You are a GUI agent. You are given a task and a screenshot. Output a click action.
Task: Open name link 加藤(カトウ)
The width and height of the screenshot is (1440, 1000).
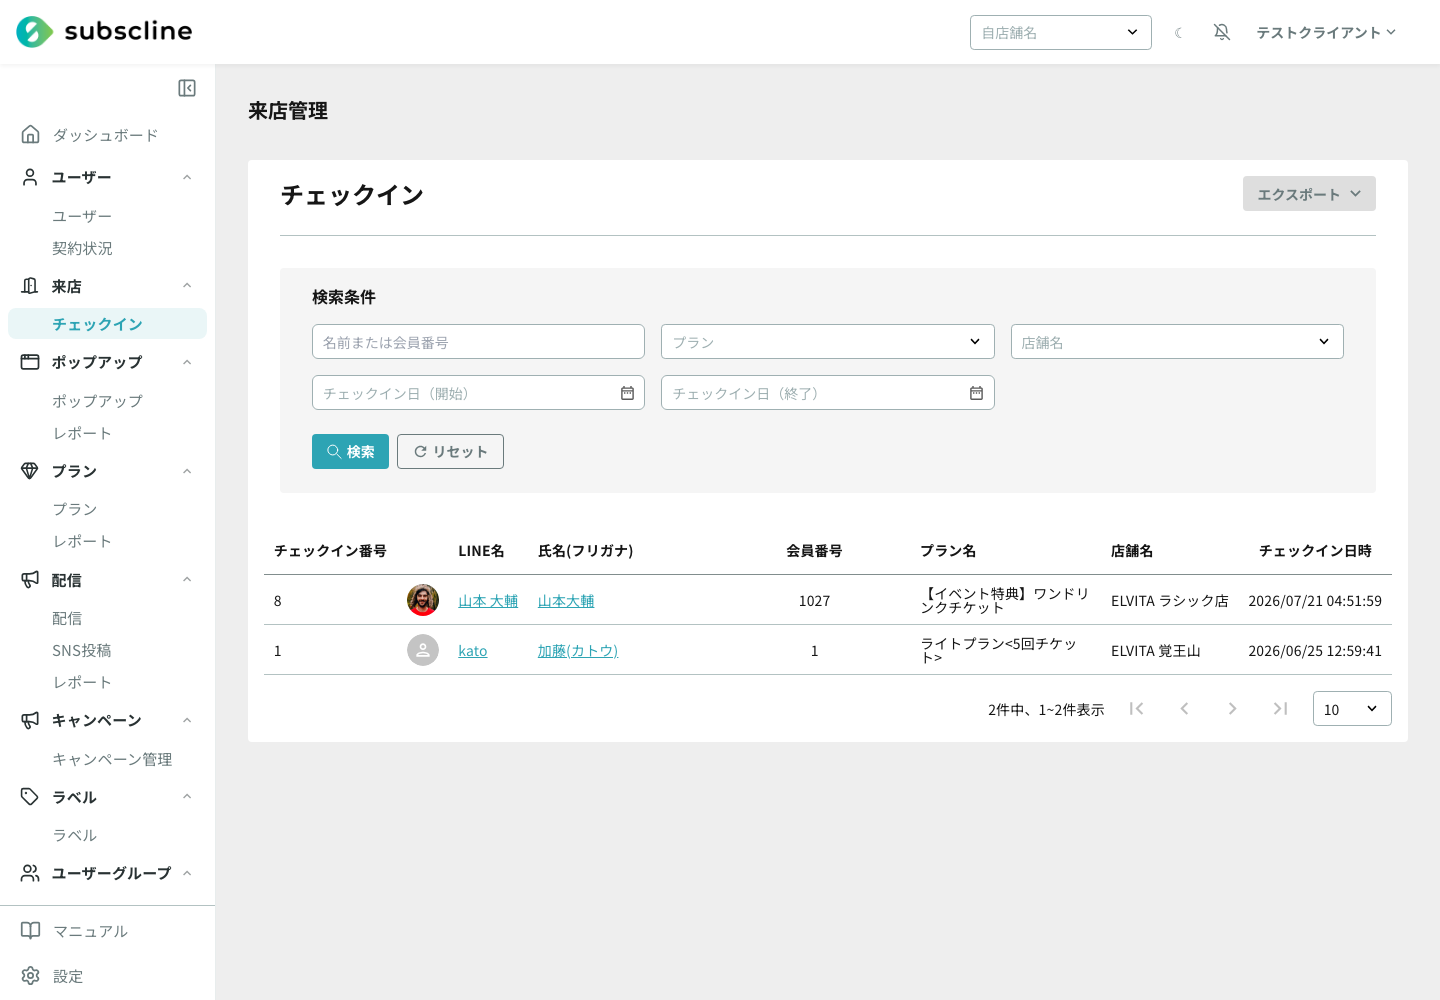click(578, 651)
